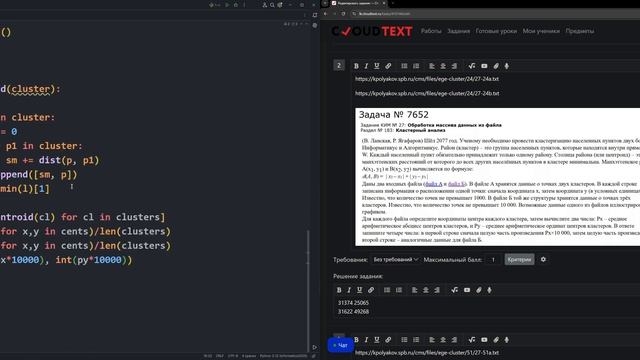The width and height of the screenshot is (640, 360).
Task: Insert video in the solution editor toolbar
Action: [x=467, y=290]
